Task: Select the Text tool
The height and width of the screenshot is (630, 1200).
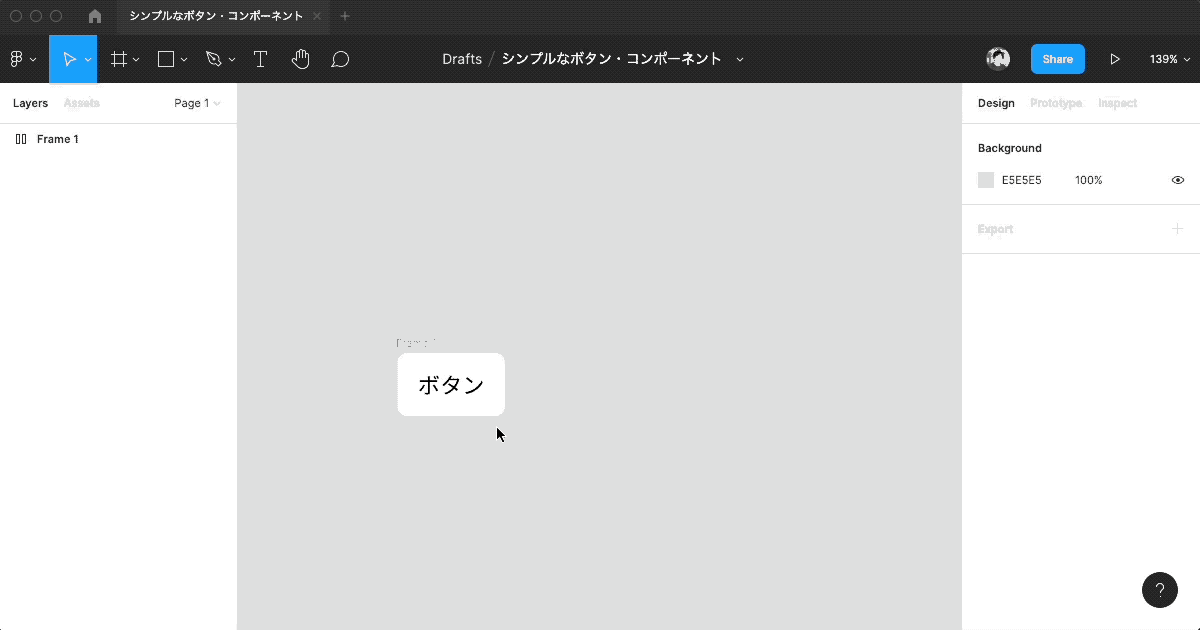Action: click(x=260, y=58)
